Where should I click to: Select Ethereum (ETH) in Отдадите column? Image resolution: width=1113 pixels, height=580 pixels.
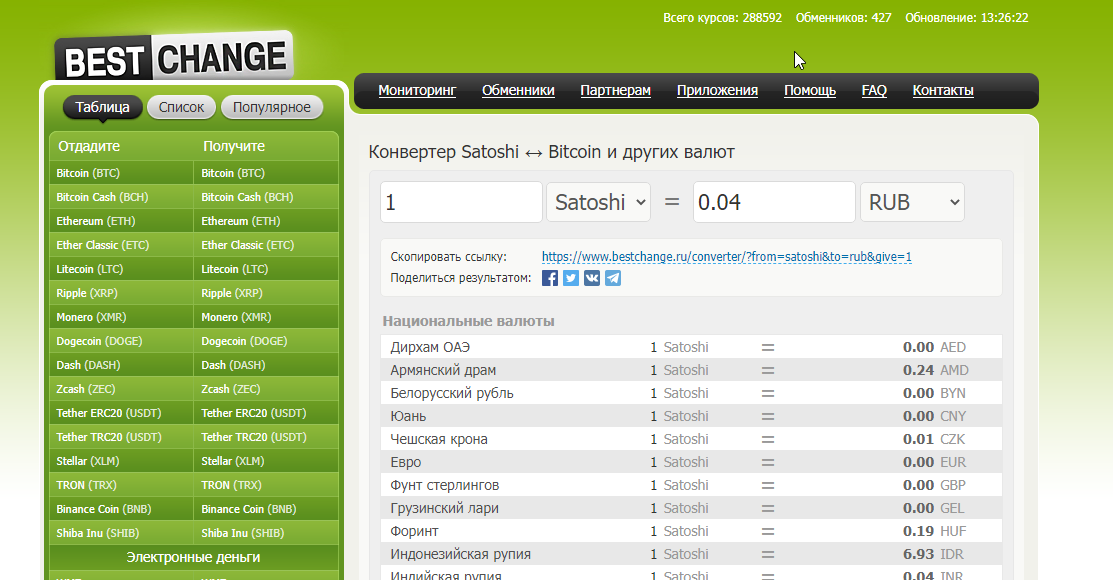click(x=121, y=221)
